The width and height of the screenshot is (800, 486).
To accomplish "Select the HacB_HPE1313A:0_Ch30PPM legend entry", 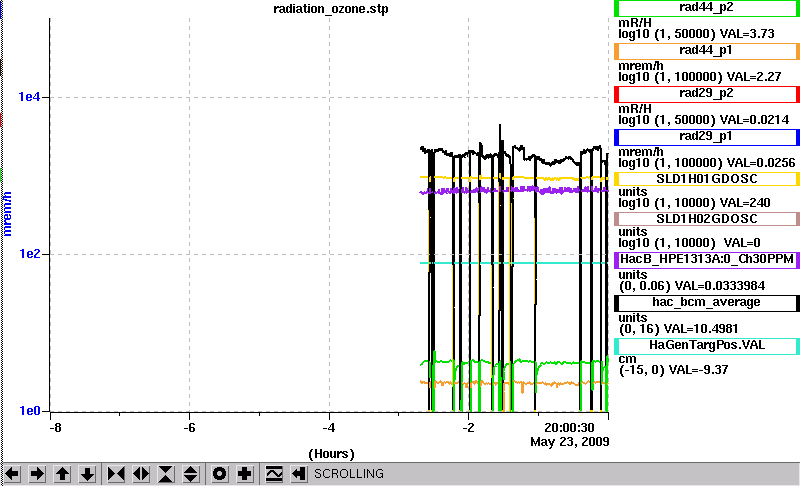I will pos(707,260).
